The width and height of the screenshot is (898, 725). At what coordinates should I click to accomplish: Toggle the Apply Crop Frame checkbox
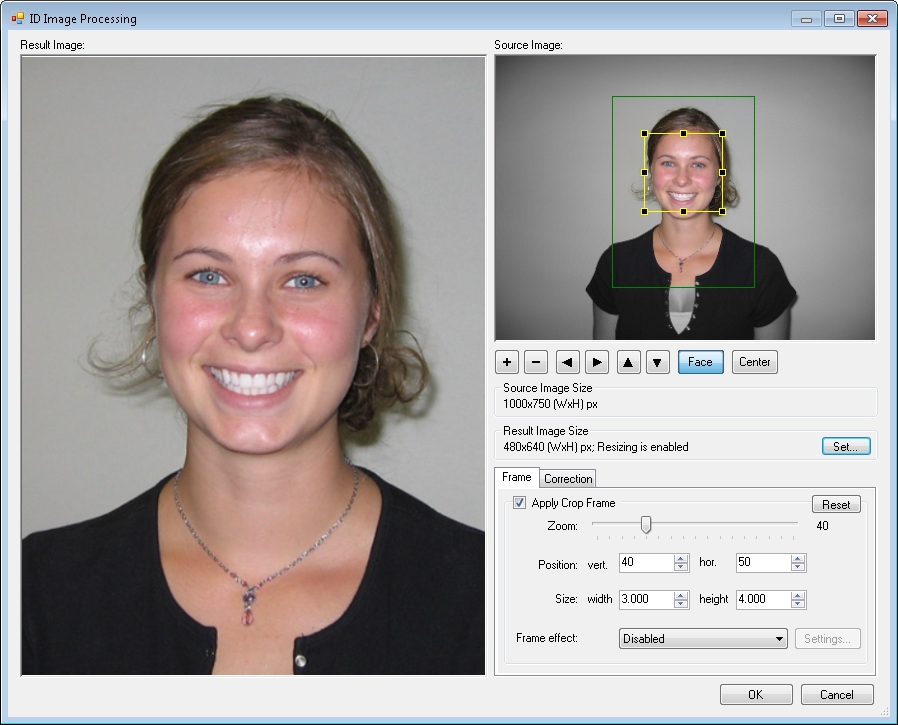[519, 503]
